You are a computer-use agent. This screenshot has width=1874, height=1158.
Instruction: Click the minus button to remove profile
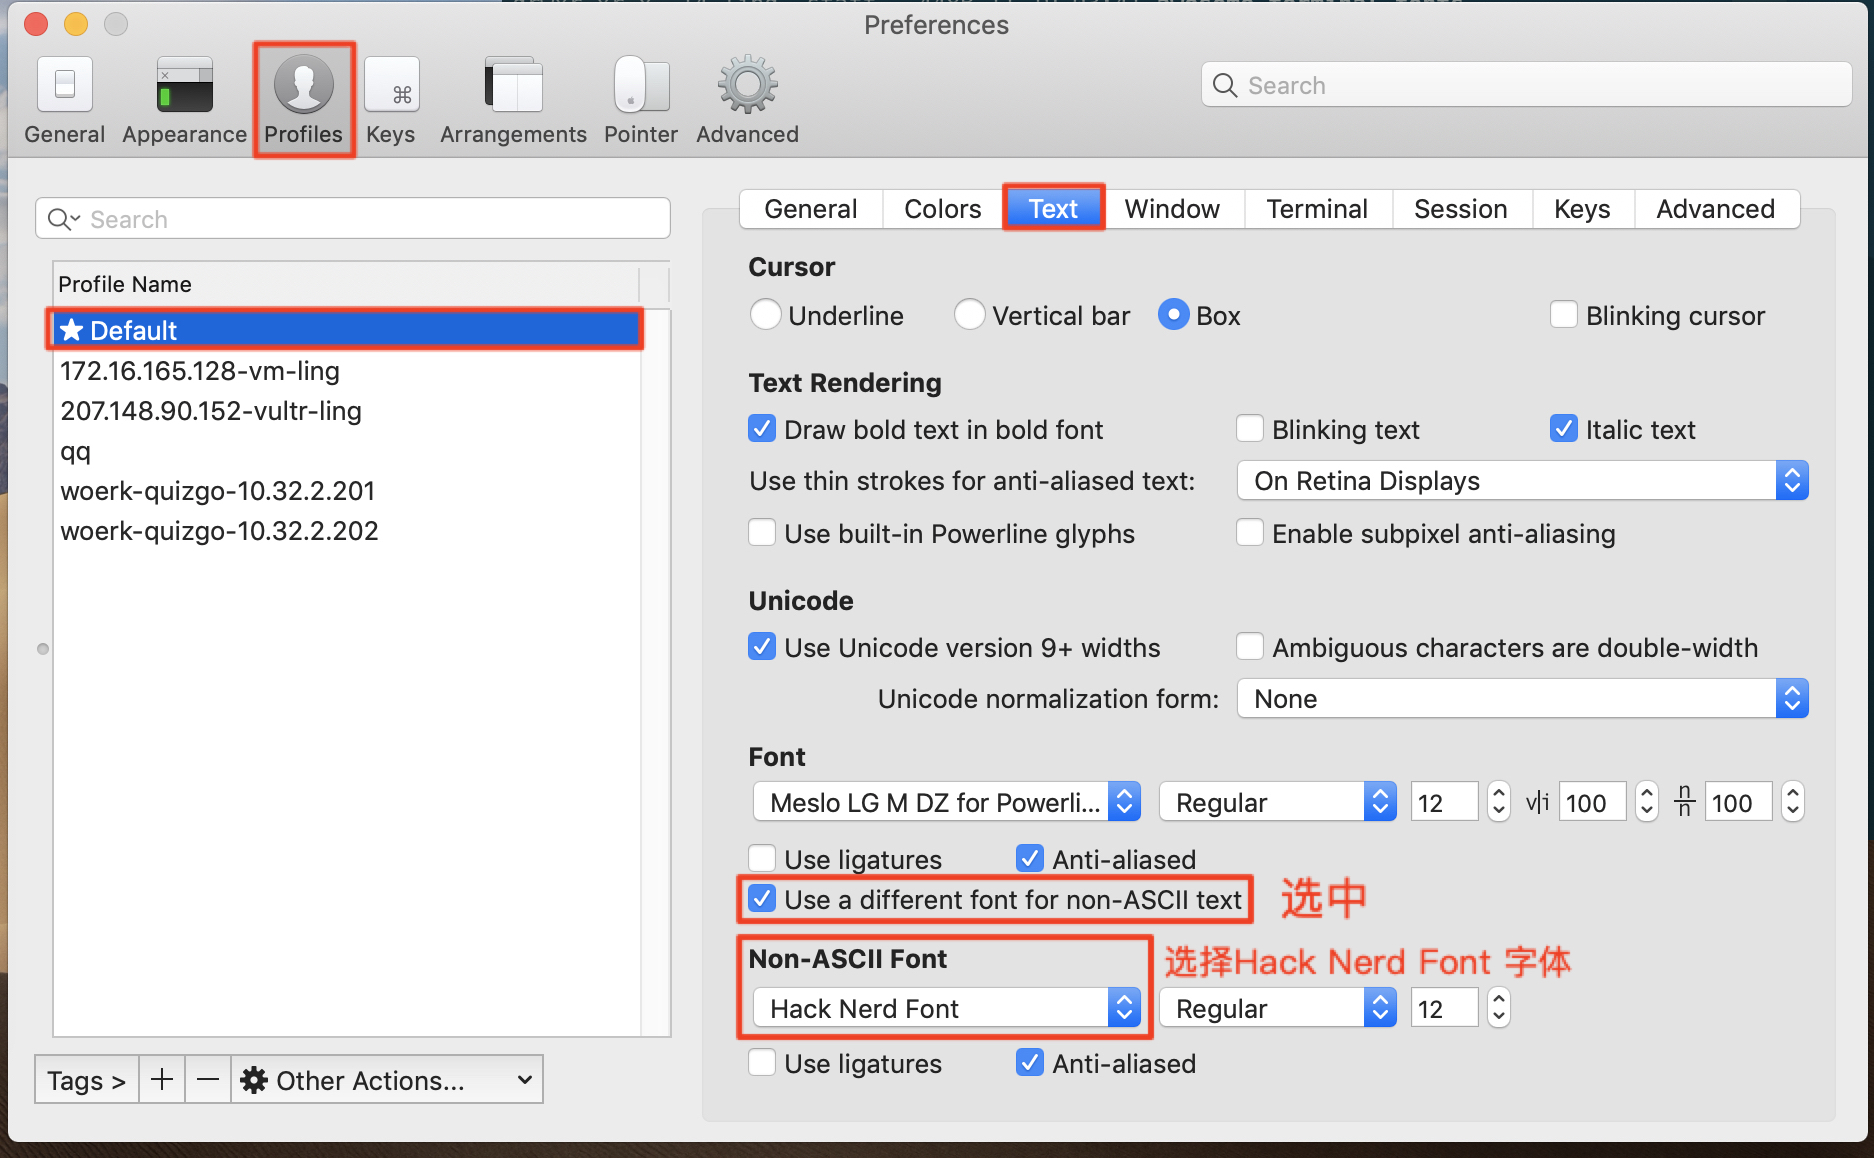point(208,1080)
